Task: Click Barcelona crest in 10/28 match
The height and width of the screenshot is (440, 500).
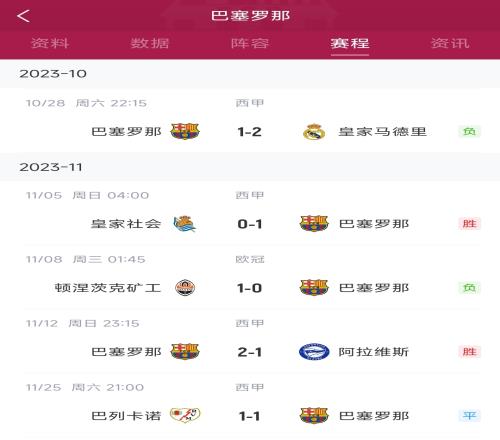Action: click(x=185, y=131)
